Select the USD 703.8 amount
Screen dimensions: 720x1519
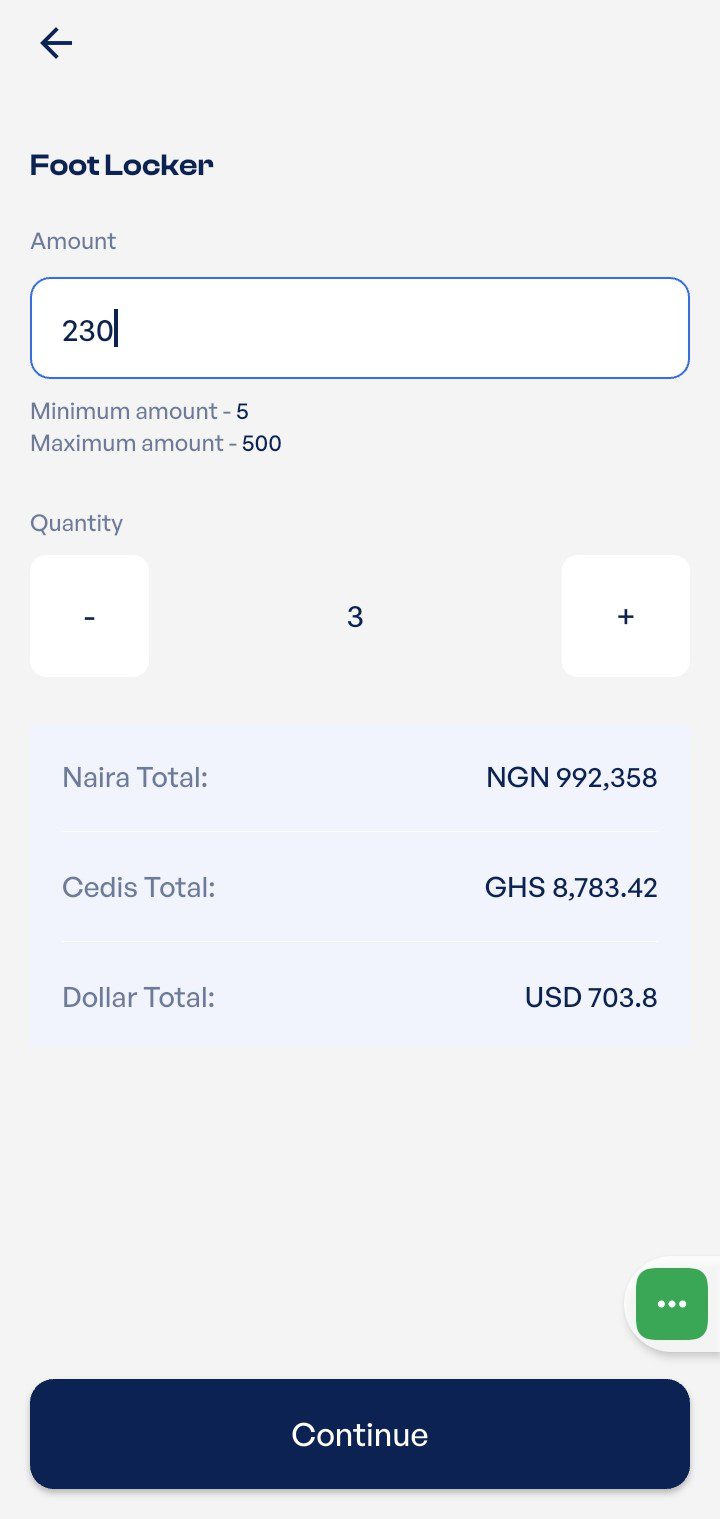(x=591, y=997)
